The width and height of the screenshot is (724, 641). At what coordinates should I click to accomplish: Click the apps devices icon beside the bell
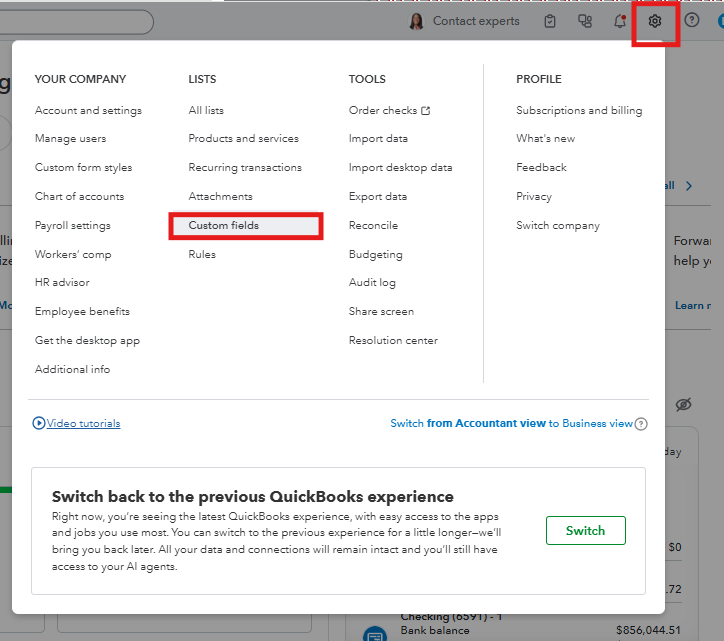pyautogui.click(x=585, y=21)
